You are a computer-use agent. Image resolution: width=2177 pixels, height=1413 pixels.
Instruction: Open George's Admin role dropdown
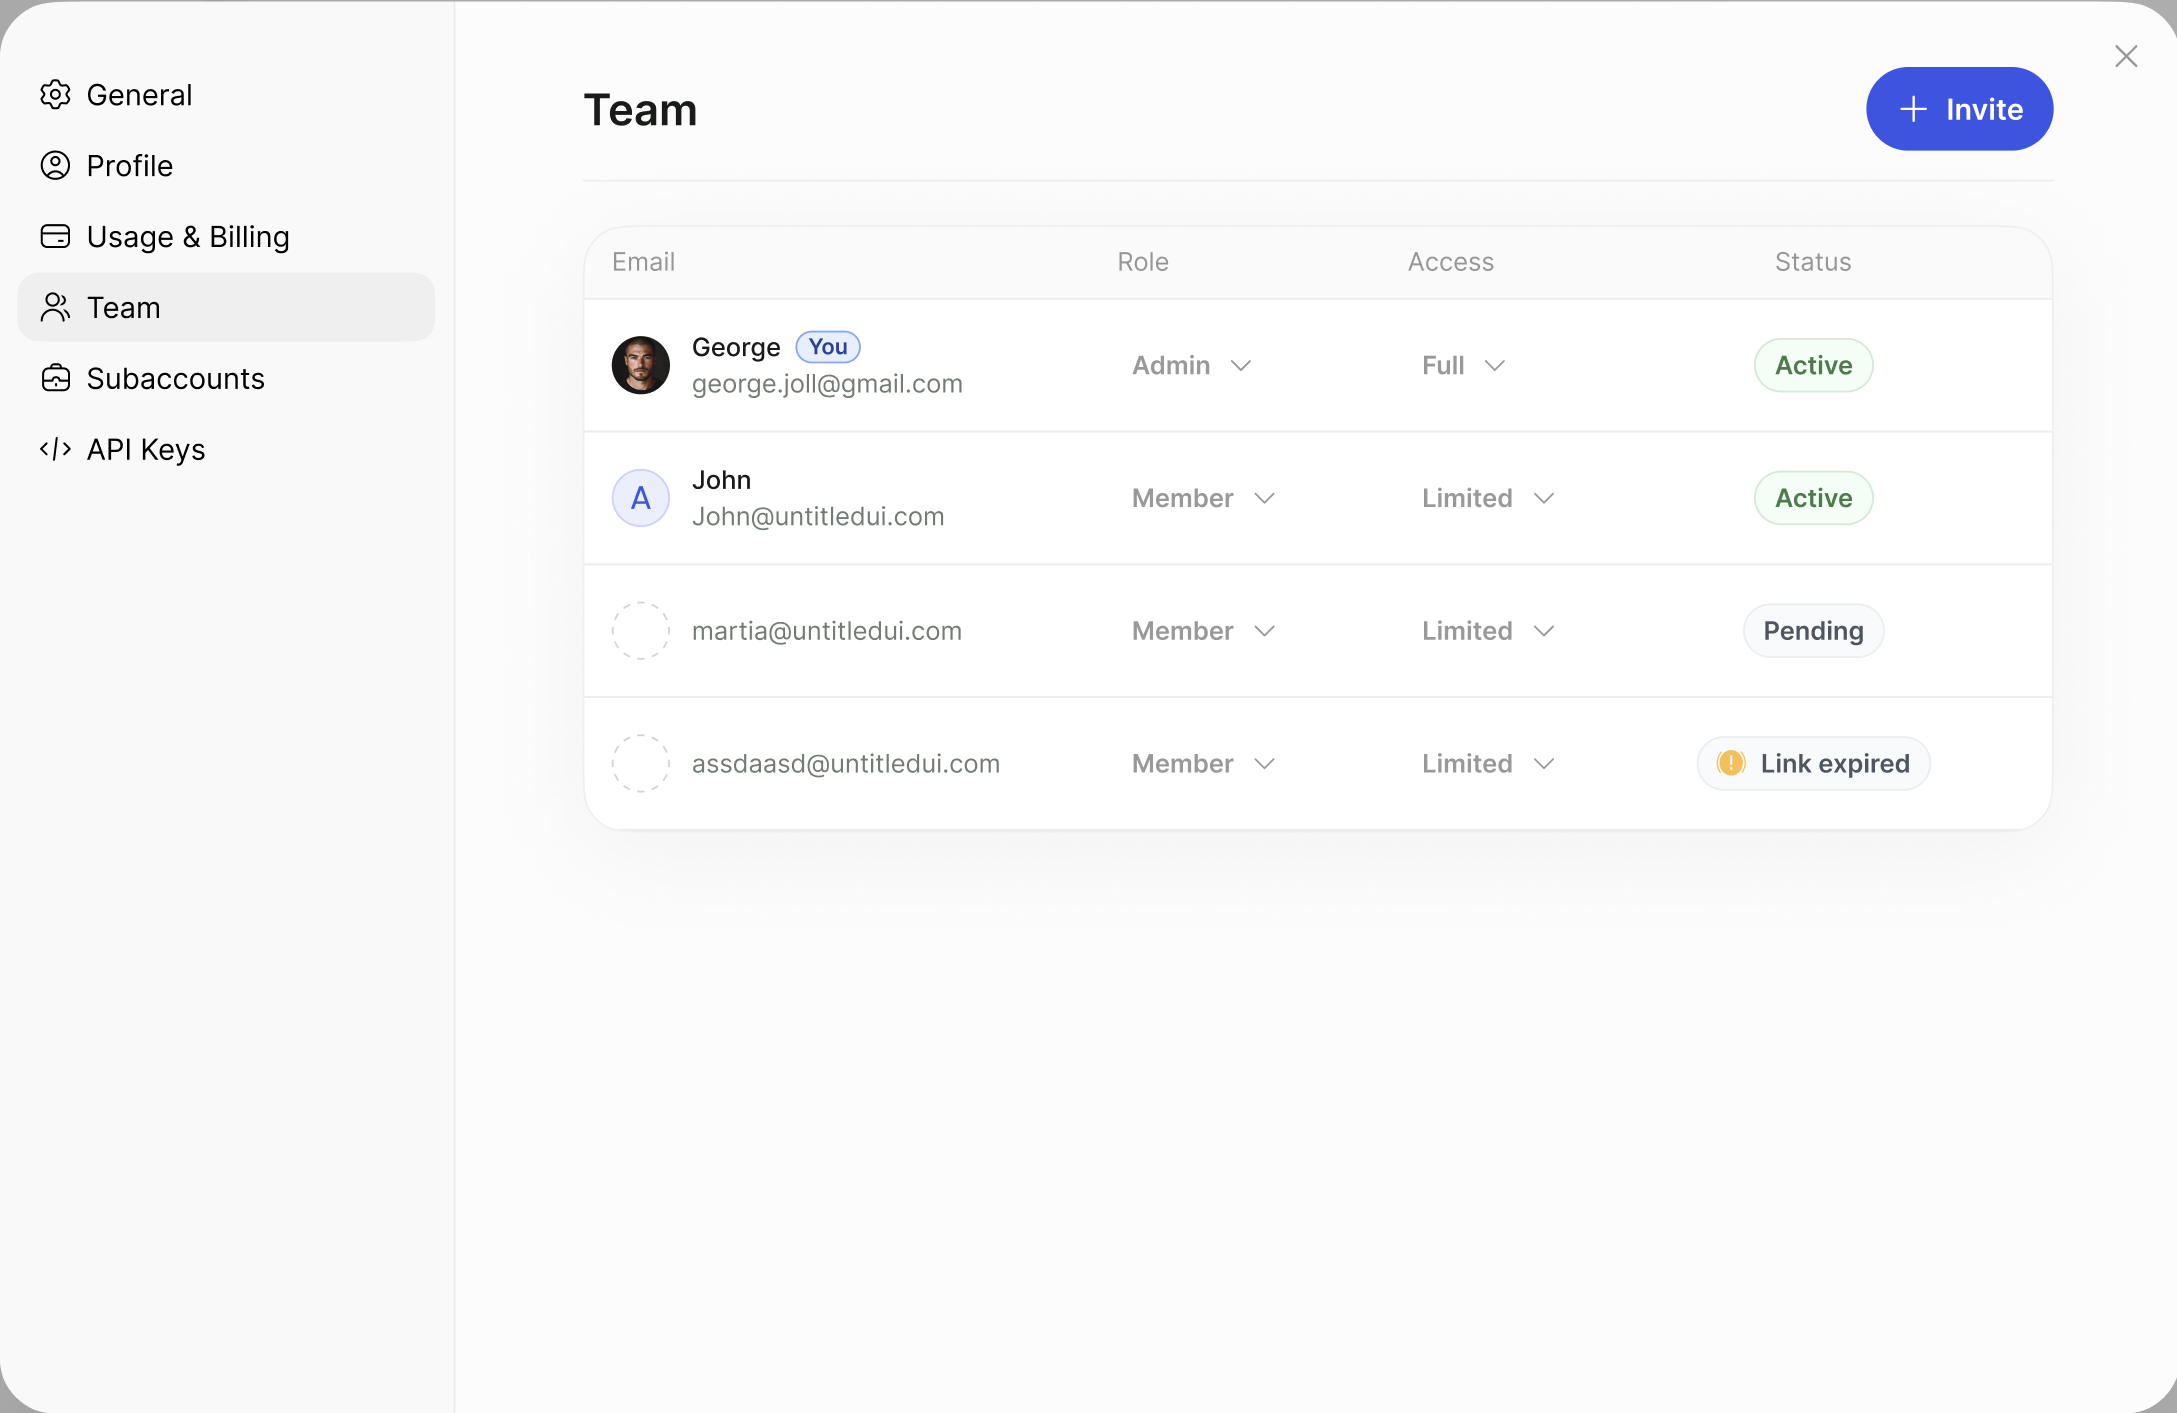pyautogui.click(x=1192, y=366)
